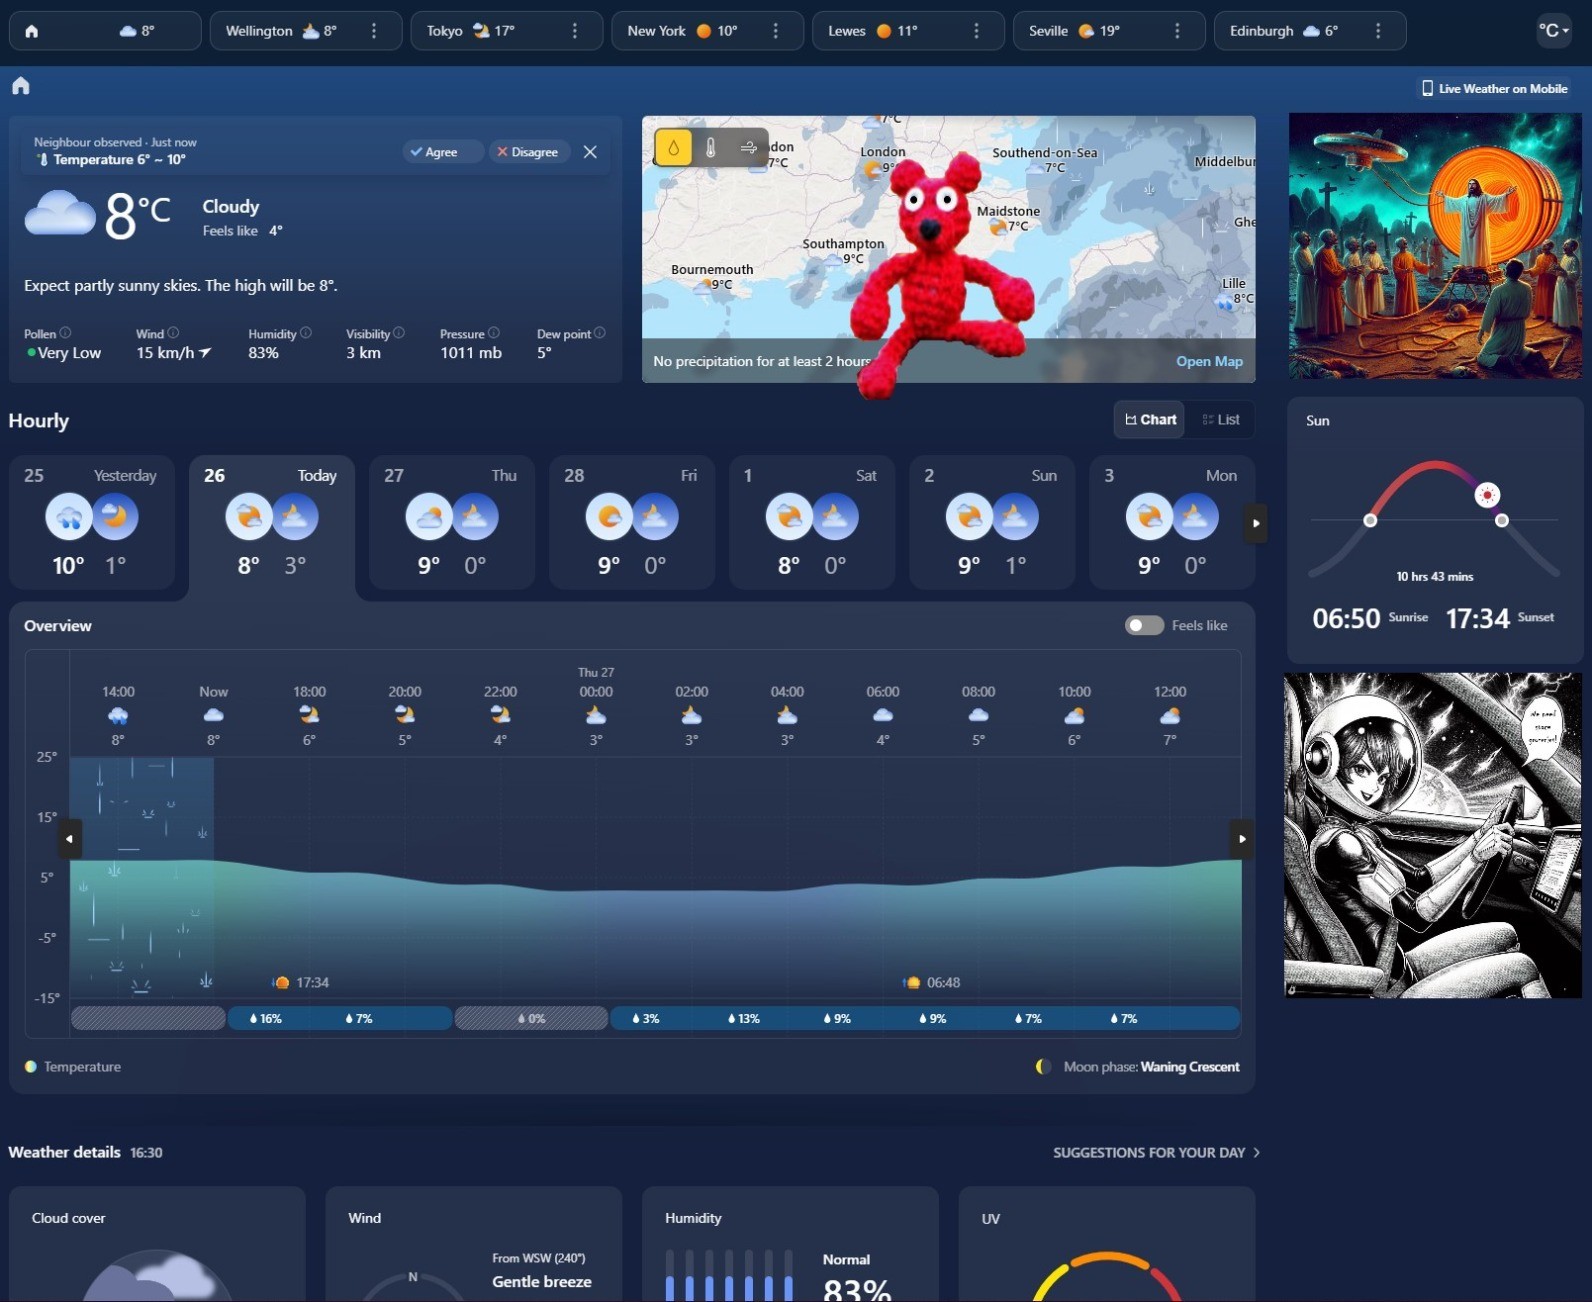Click the 17:34 sunset marker on chart
This screenshot has width=1592, height=1302.
click(302, 983)
